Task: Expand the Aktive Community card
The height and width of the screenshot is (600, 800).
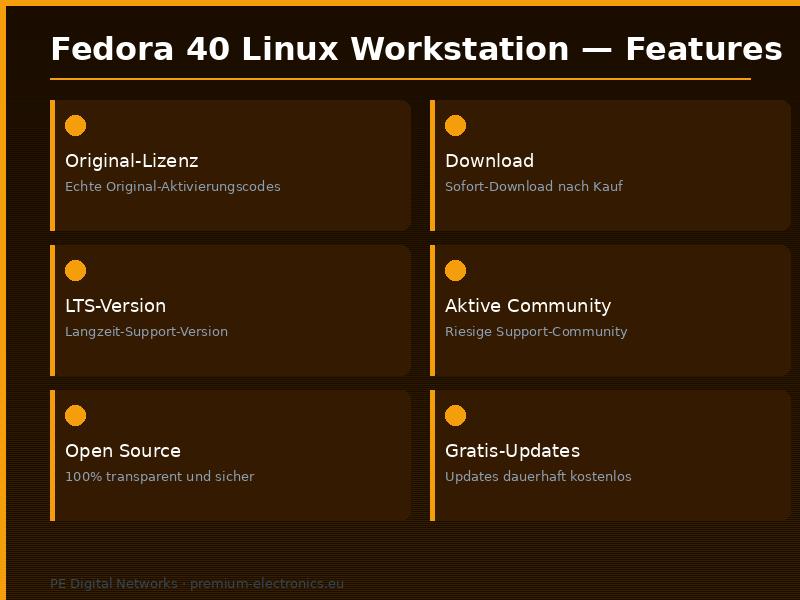Action: coord(610,310)
